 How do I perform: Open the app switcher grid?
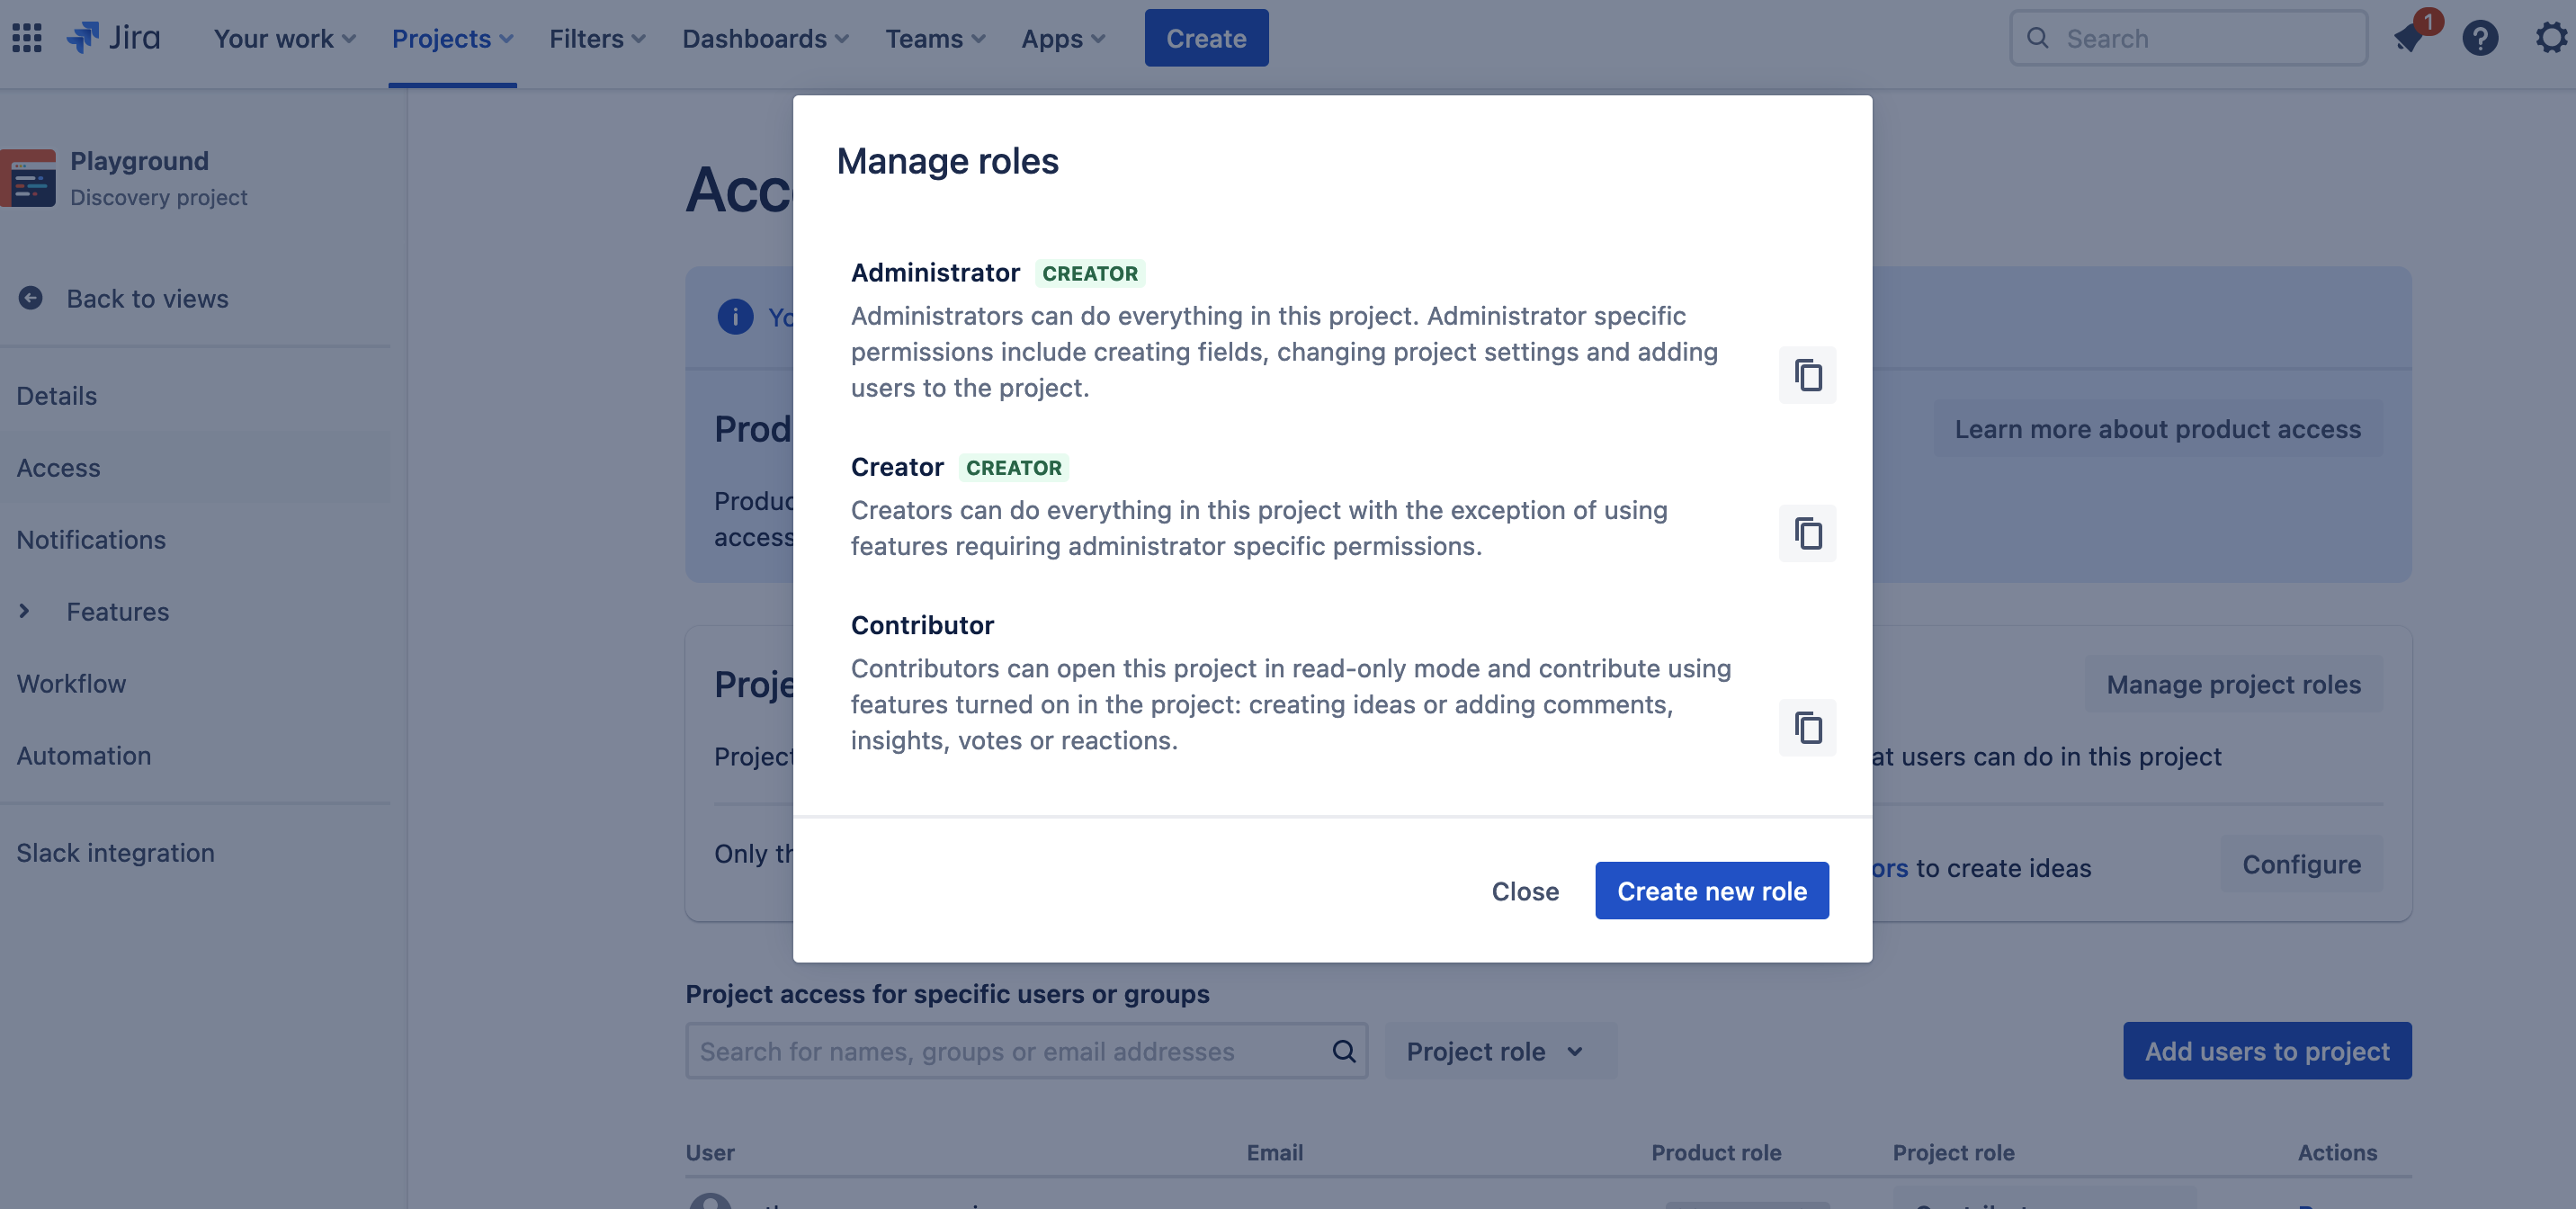tap(27, 37)
